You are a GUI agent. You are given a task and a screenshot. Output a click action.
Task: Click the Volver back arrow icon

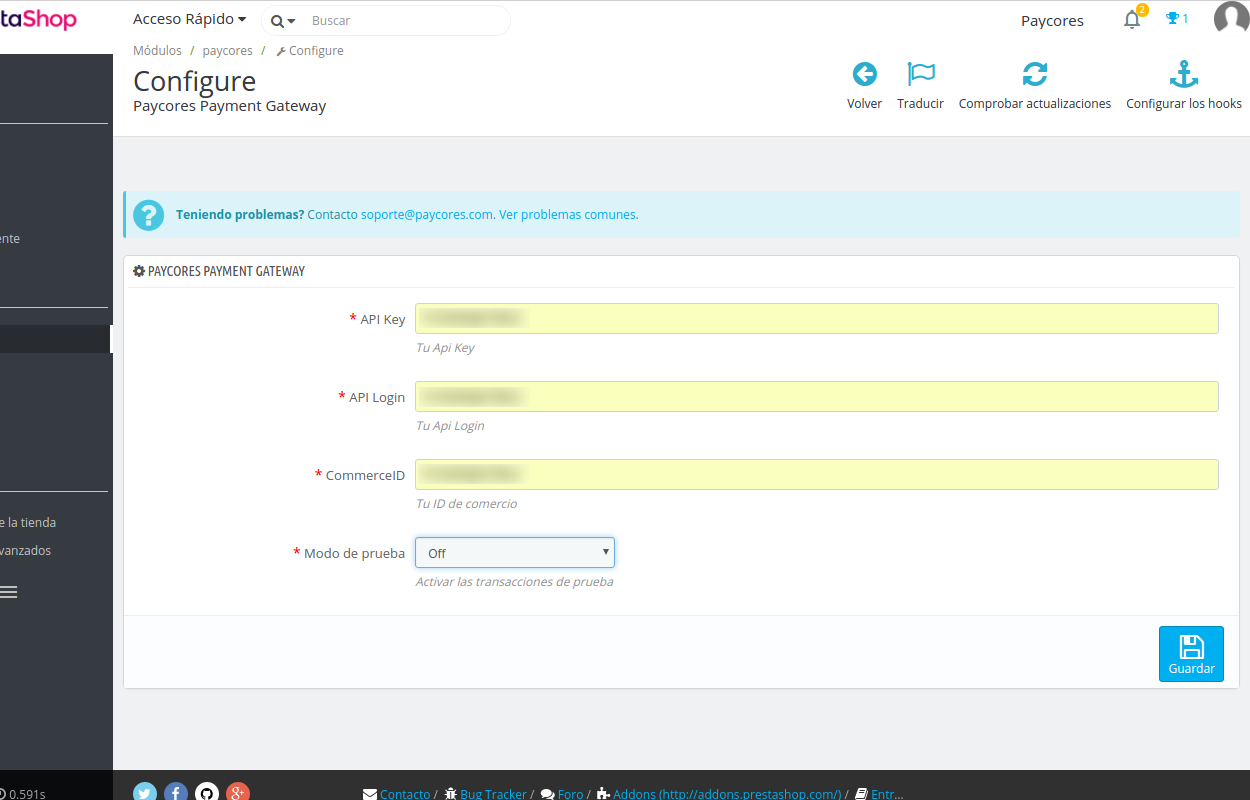click(864, 74)
